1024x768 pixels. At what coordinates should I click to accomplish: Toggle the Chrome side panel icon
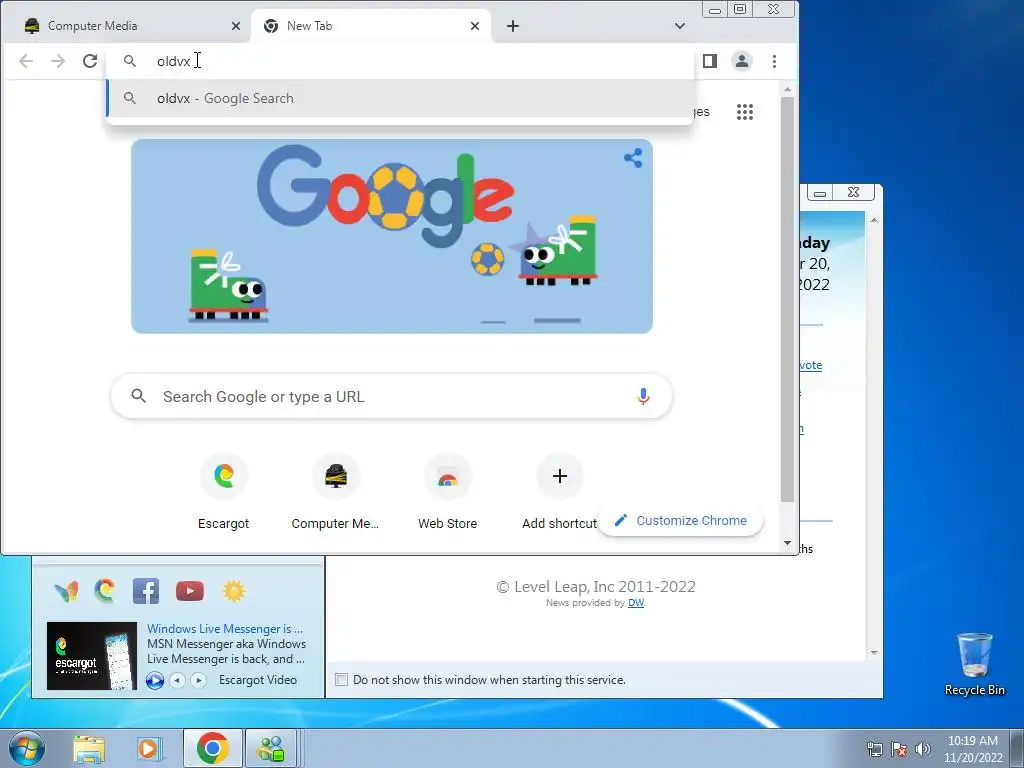tap(710, 61)
